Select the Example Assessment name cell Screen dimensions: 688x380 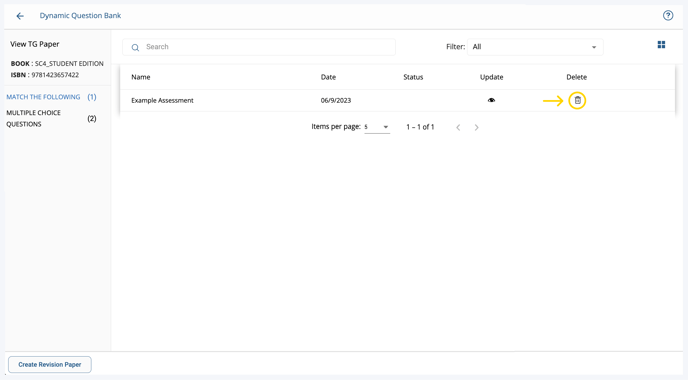tap(162, 100)
